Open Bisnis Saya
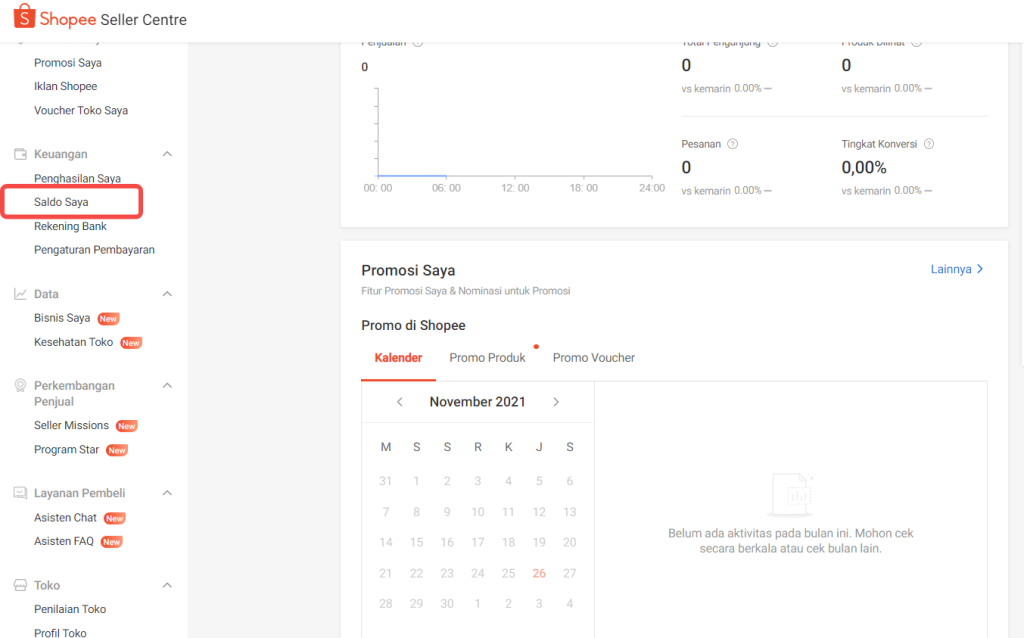 [62, 318]
